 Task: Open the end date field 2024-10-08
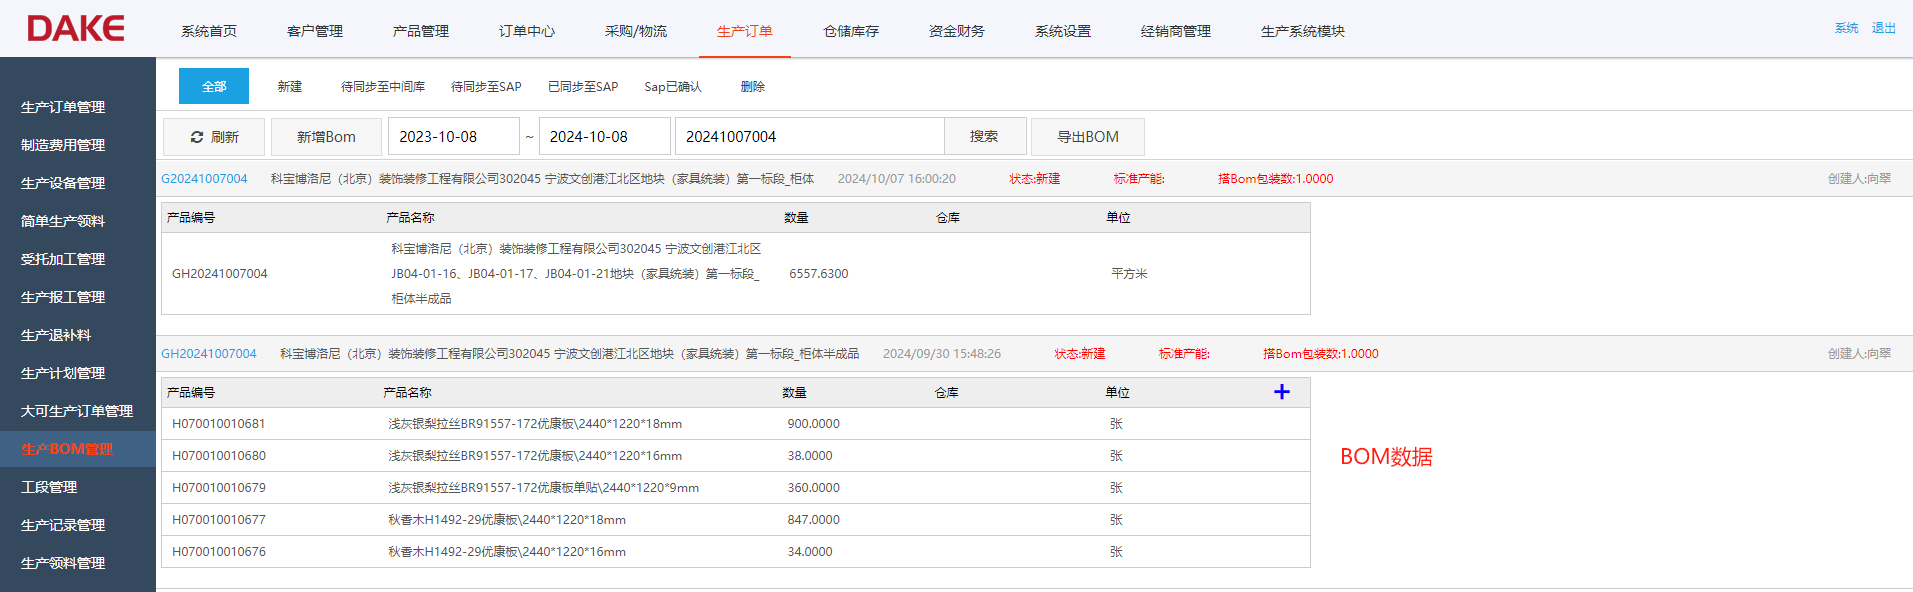[604, 137]
